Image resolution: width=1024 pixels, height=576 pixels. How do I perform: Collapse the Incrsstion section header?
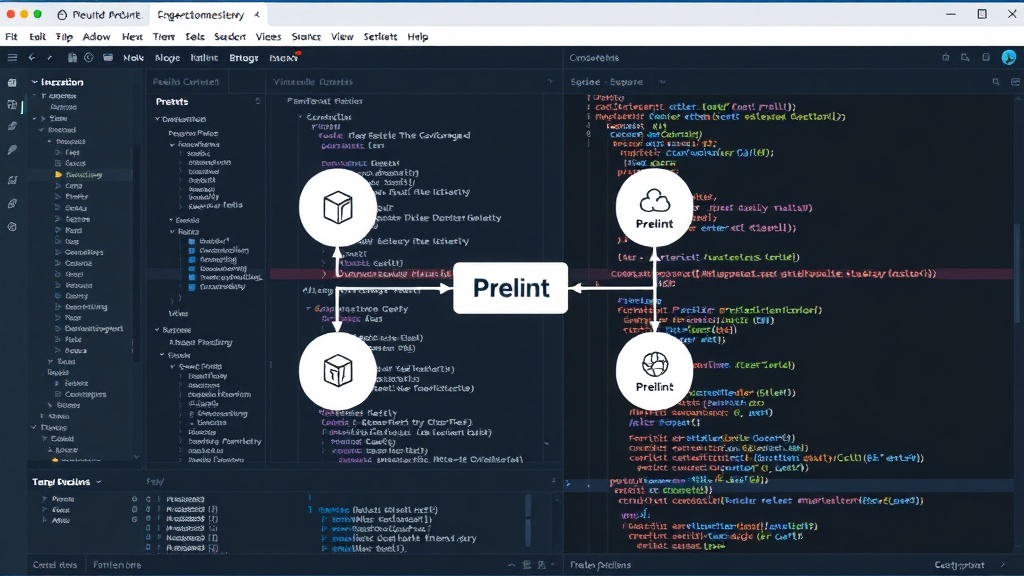coord(35,82)
